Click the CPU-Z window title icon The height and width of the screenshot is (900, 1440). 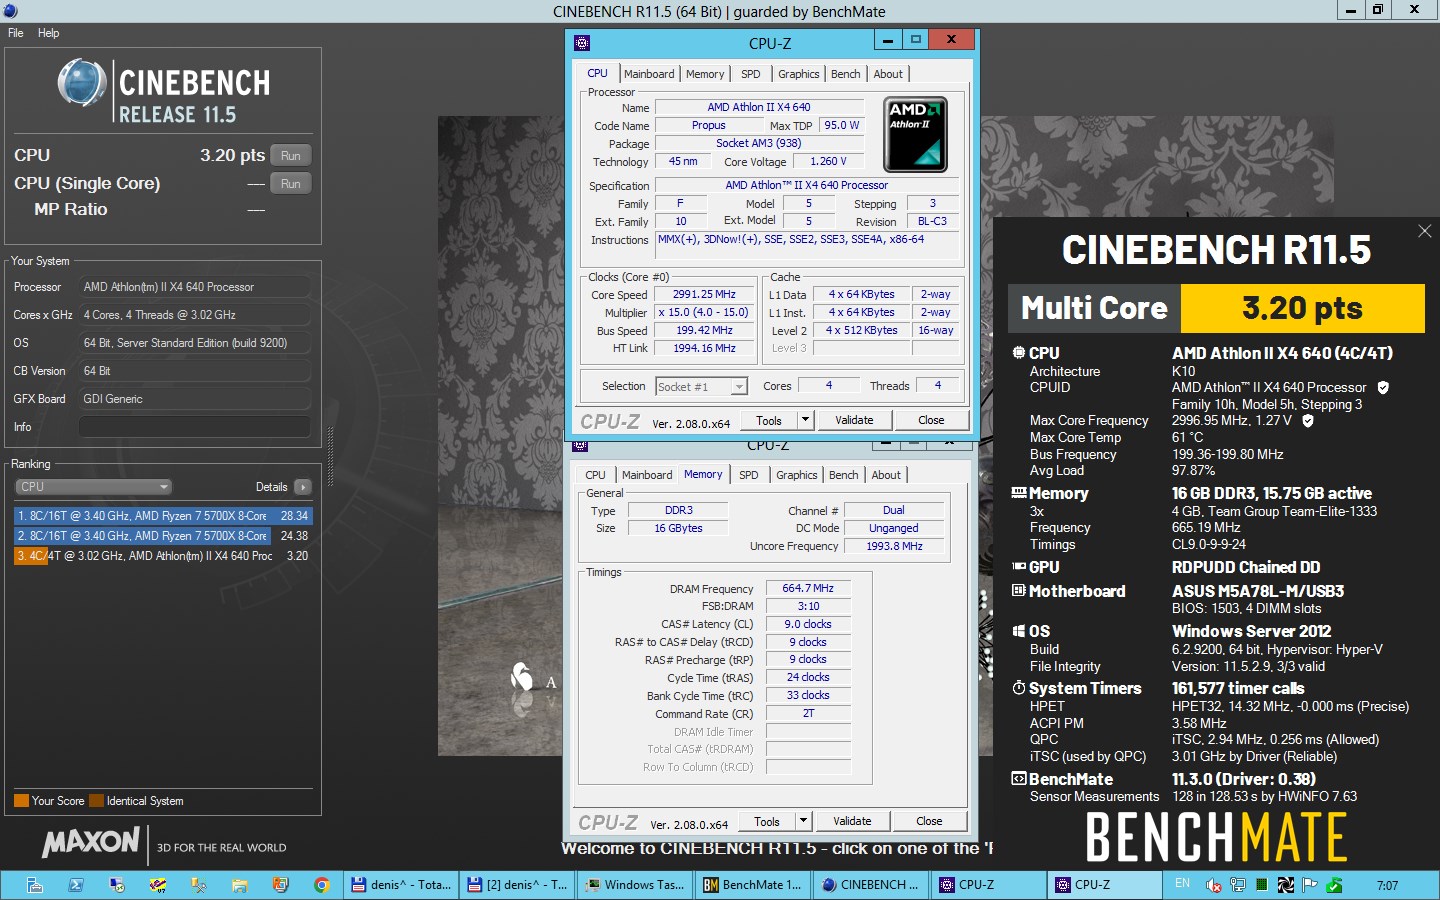click(x=582, y=43)
